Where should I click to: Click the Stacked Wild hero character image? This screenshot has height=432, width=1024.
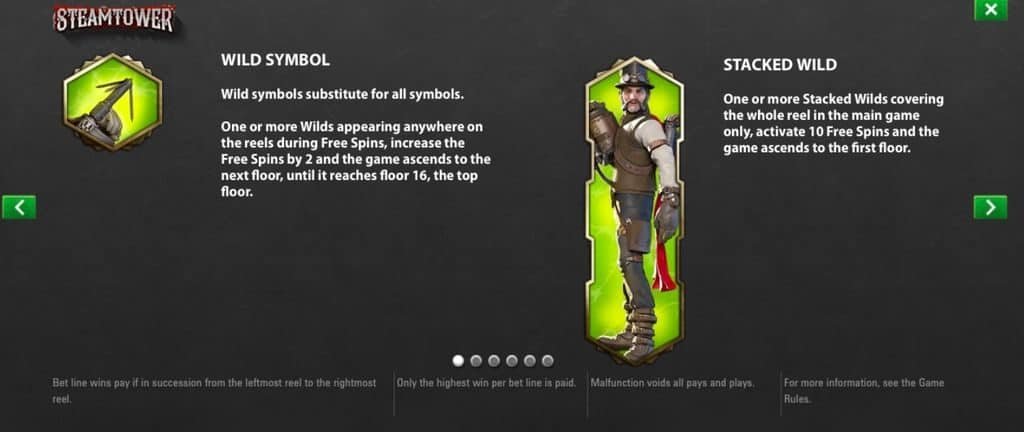click(x=634, y=210)
